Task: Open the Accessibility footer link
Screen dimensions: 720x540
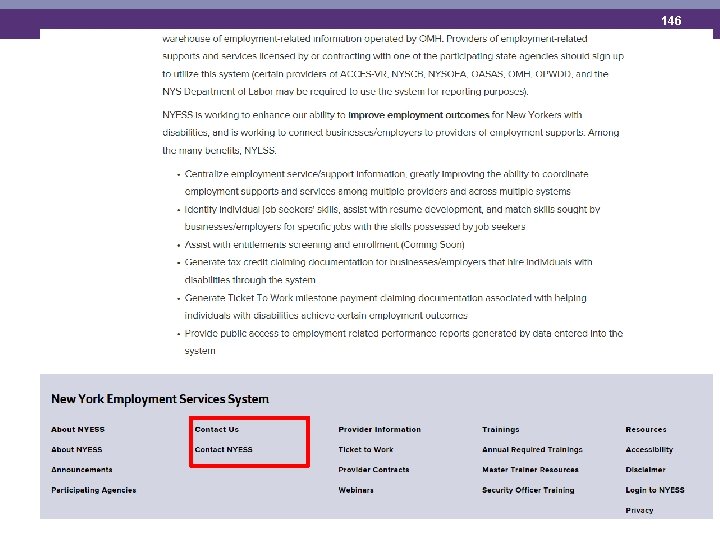Action: point(649,450)
